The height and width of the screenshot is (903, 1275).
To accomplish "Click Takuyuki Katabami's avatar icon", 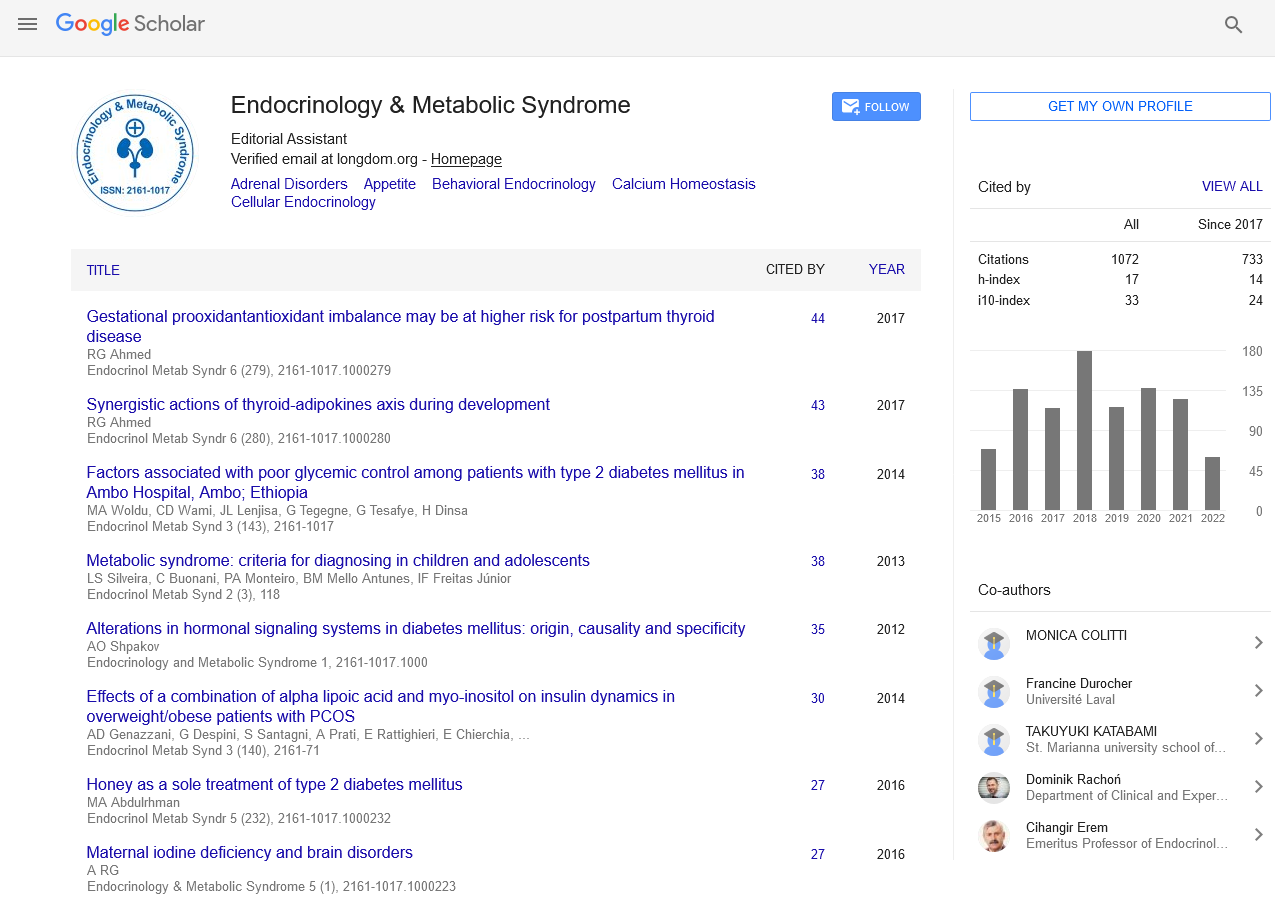I will (x=993, y=740).
